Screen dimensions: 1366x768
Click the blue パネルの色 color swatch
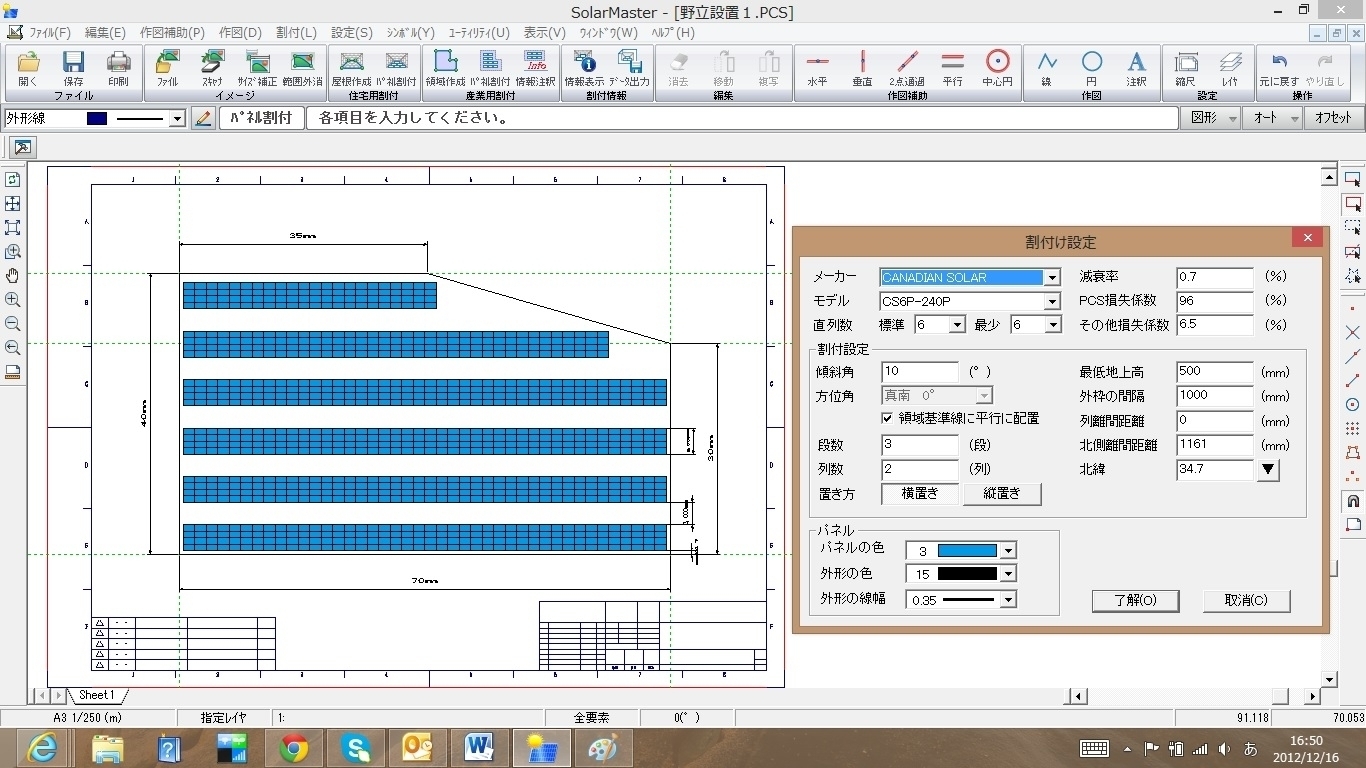(x=966, y=550)
